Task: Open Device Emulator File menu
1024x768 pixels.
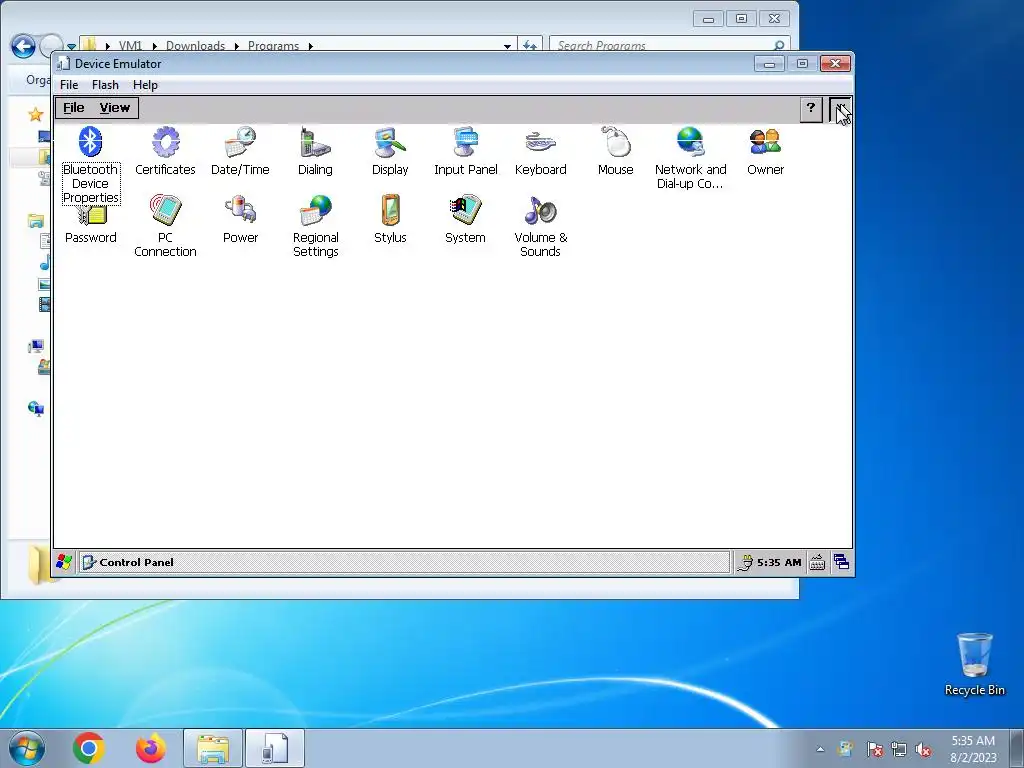Action: click(x=69, y=85)
